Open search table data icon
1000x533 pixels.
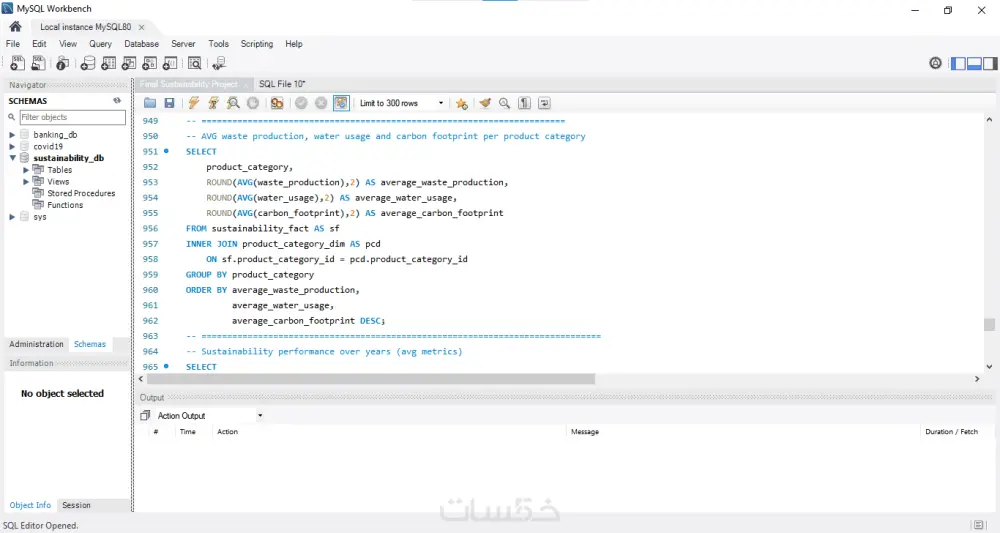point(195,63)
